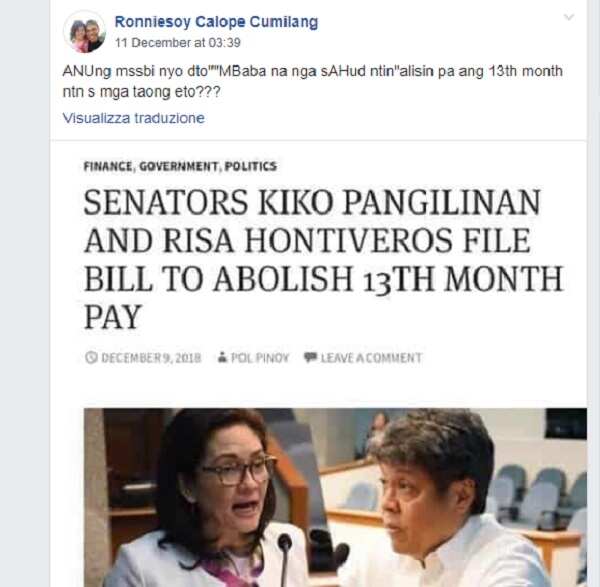Open the post timestamp 11 December at 03:39
600x587 pixels.
click(178, 42)
